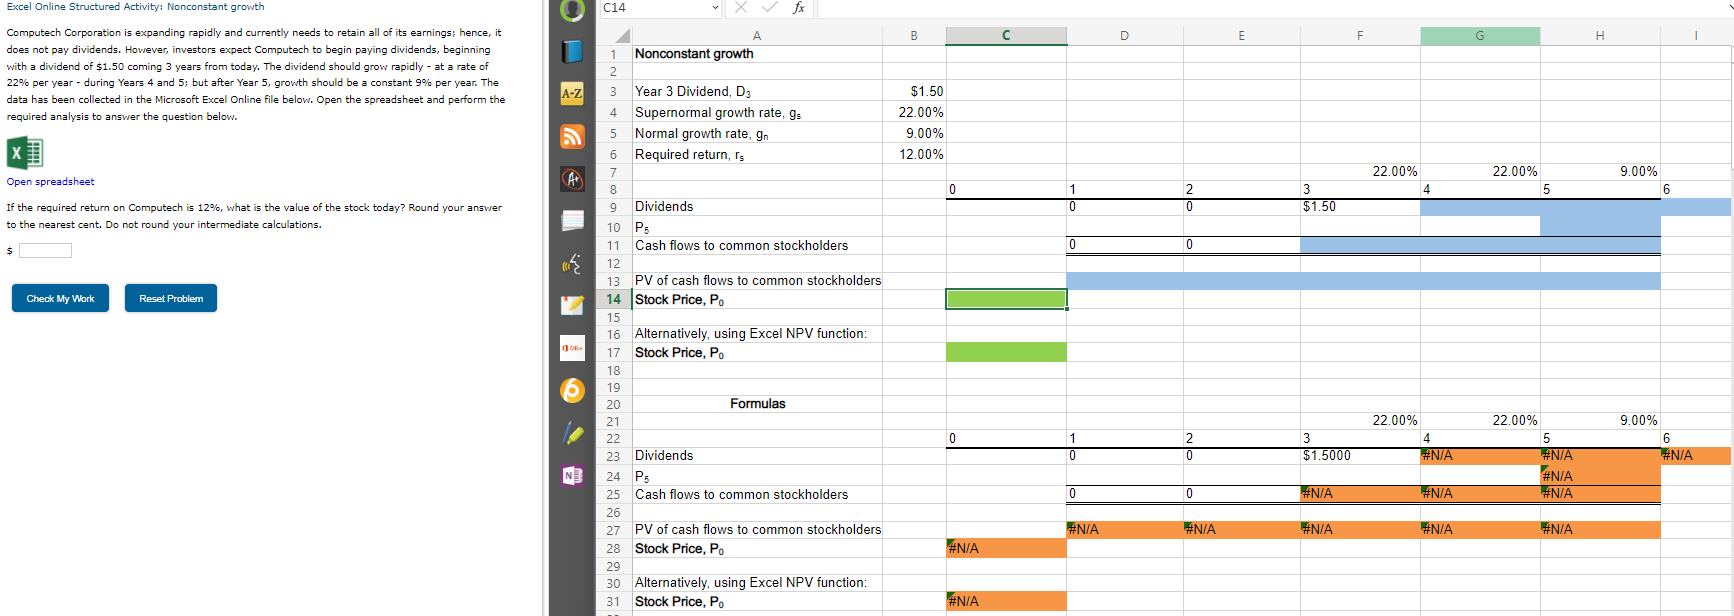
Task: Open the spreadsheet link
Action: click(x=50, y=182)
